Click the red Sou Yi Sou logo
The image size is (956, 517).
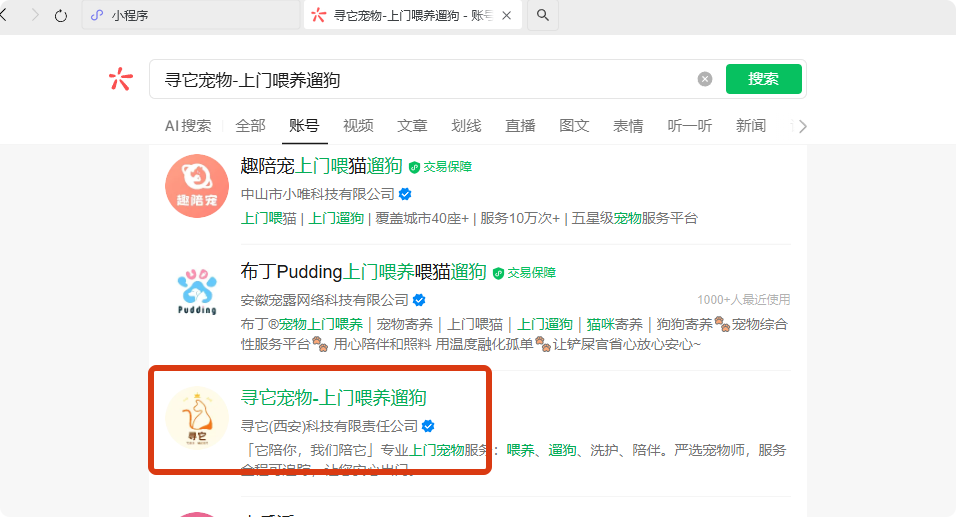click(121, 79)
